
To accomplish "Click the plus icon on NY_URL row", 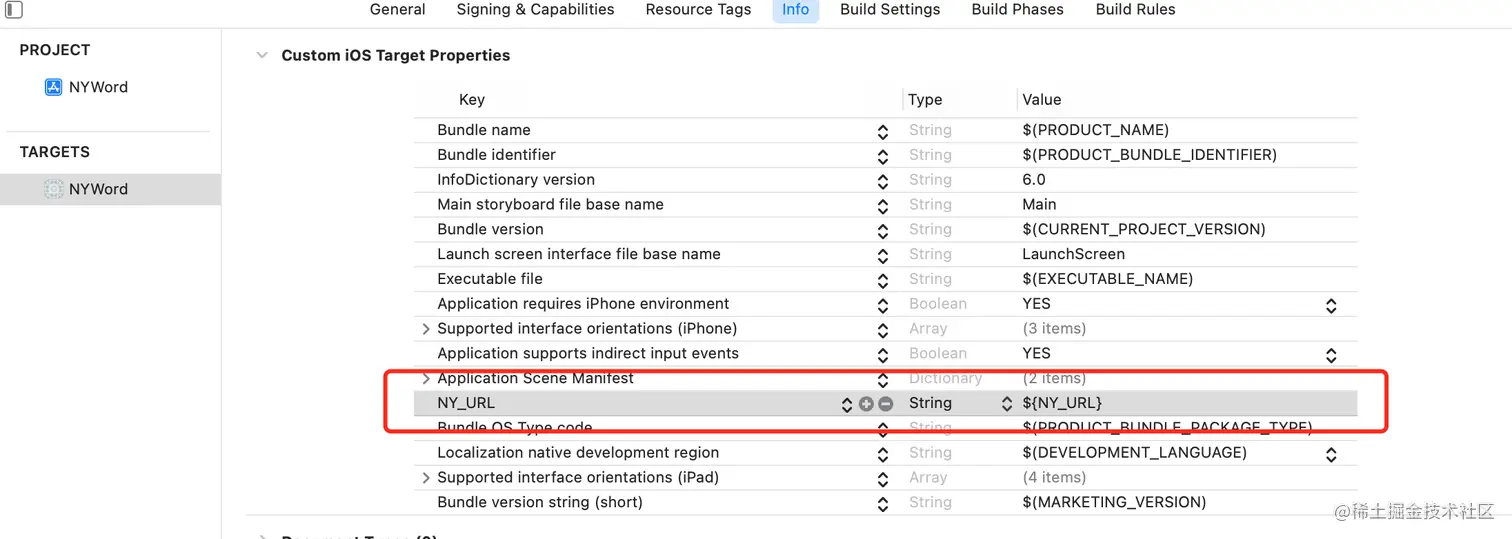I will tap(866, 404).
